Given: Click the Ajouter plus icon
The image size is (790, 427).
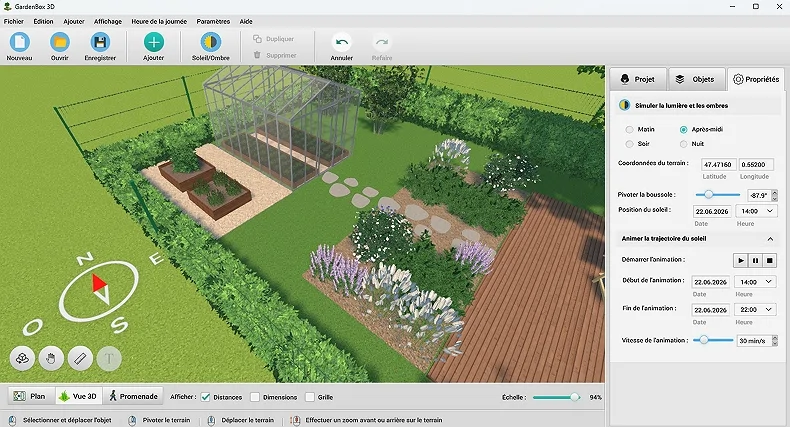Looking at the screenshot, I should [154, 42].
